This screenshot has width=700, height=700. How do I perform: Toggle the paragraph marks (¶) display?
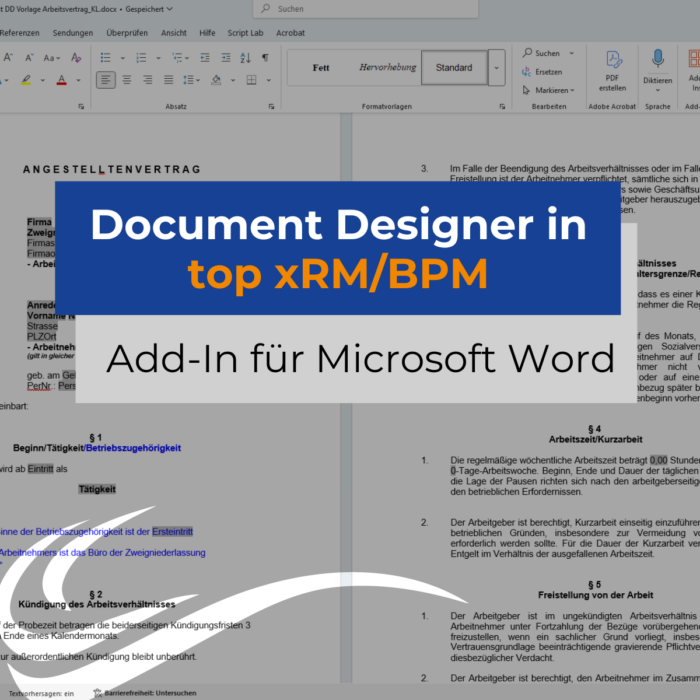(x=265, y=57)
